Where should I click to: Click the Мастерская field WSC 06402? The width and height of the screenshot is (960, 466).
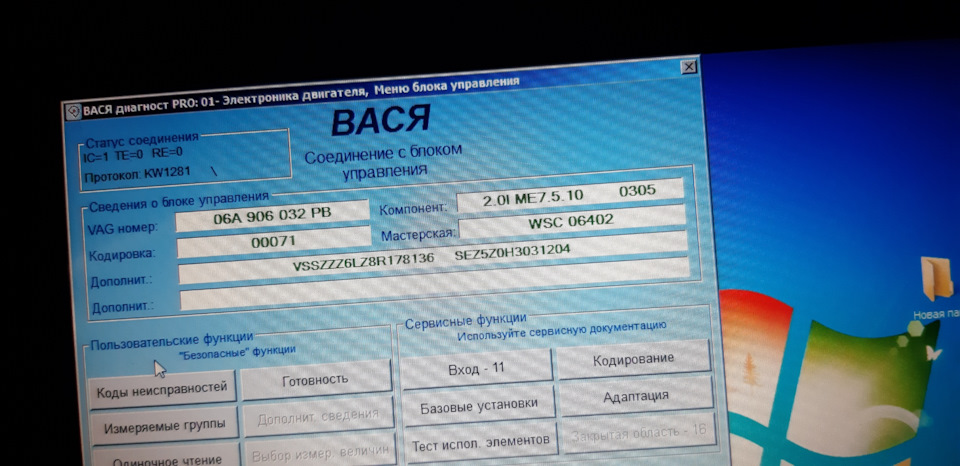572,221
